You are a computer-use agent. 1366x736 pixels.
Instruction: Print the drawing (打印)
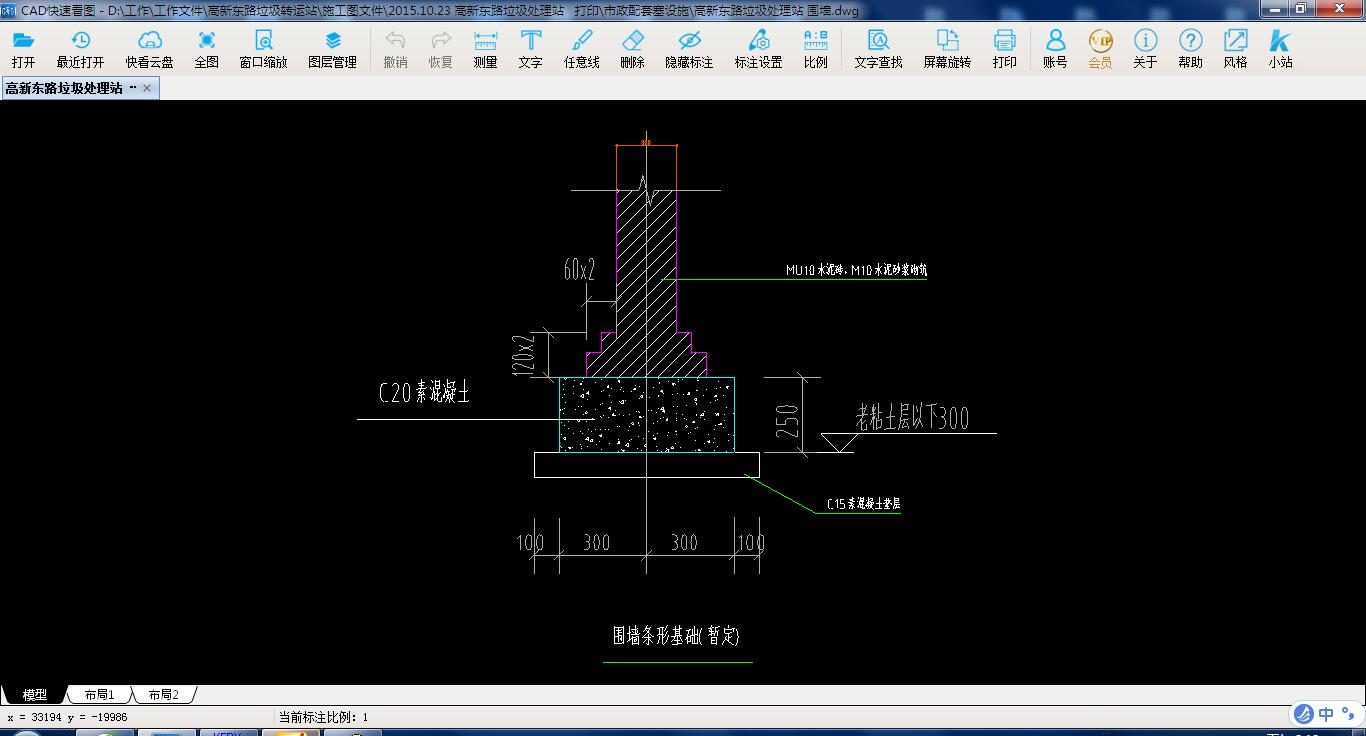coord(1005,48)
